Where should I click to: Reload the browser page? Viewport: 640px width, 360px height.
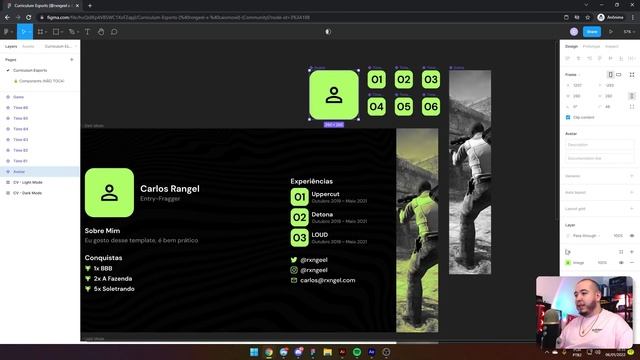pos(29,18)
